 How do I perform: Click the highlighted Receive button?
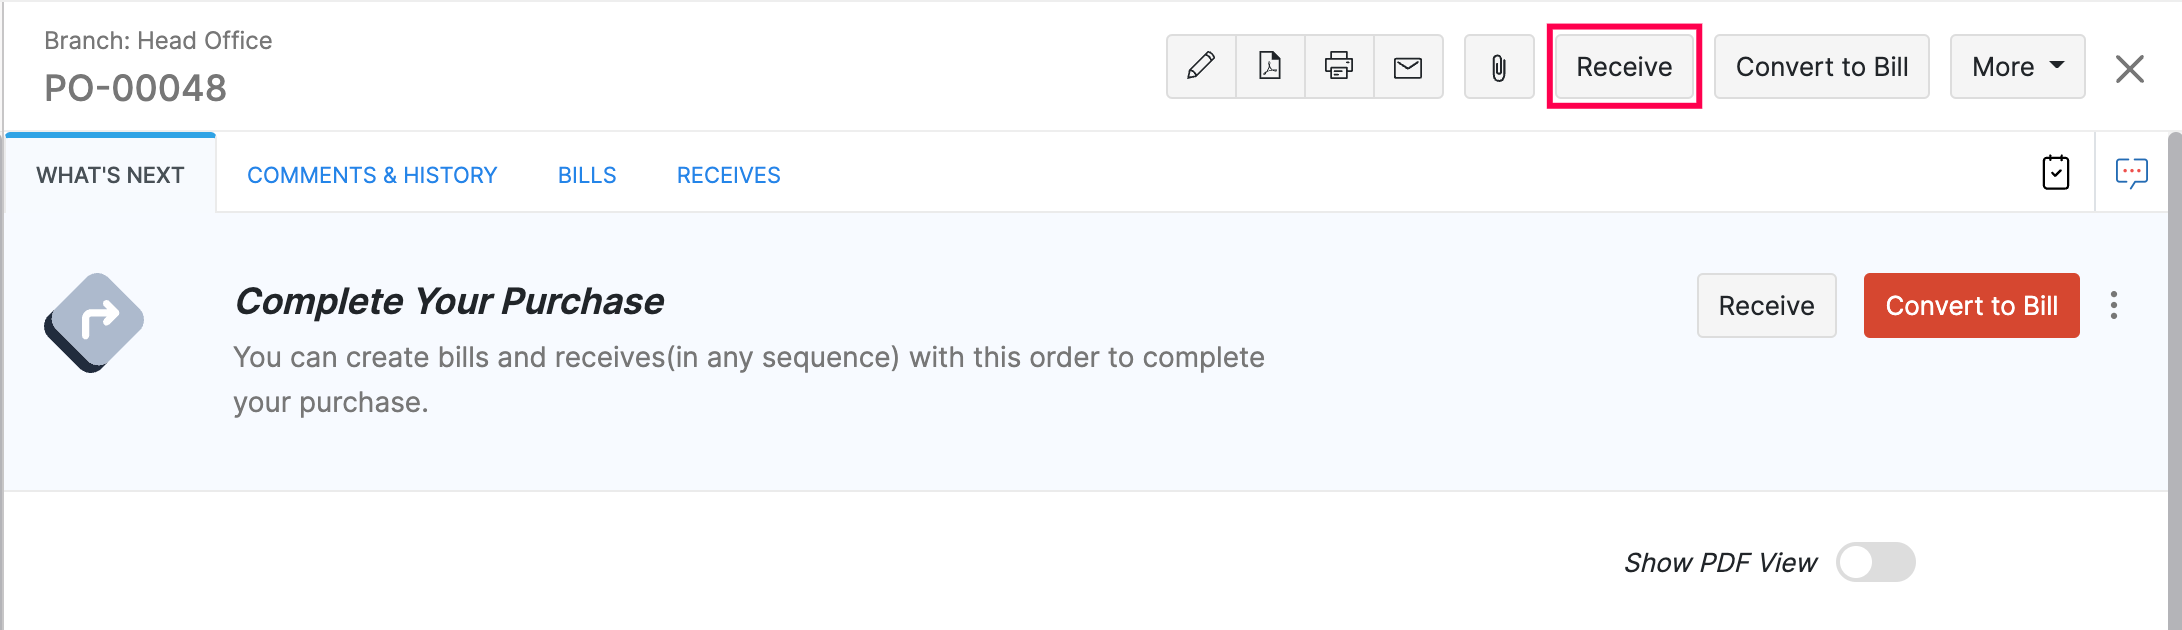pyautogui.click(x=1623, y=67)
